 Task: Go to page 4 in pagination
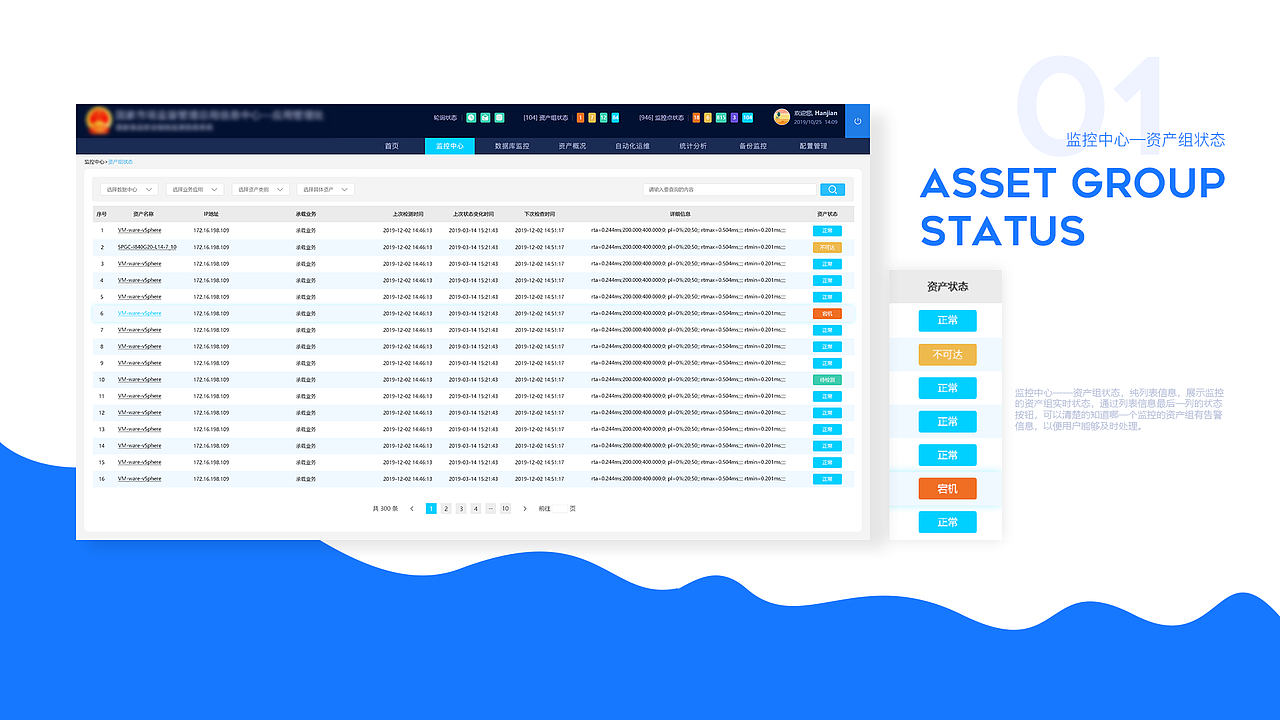pyautogui.click(x=476, y=509)
